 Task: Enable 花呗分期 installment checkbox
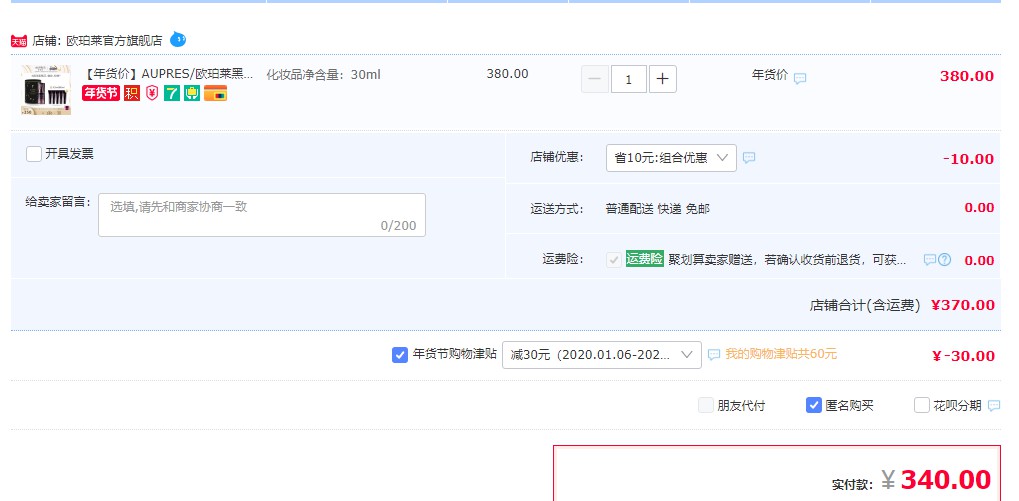click(922, 405)
